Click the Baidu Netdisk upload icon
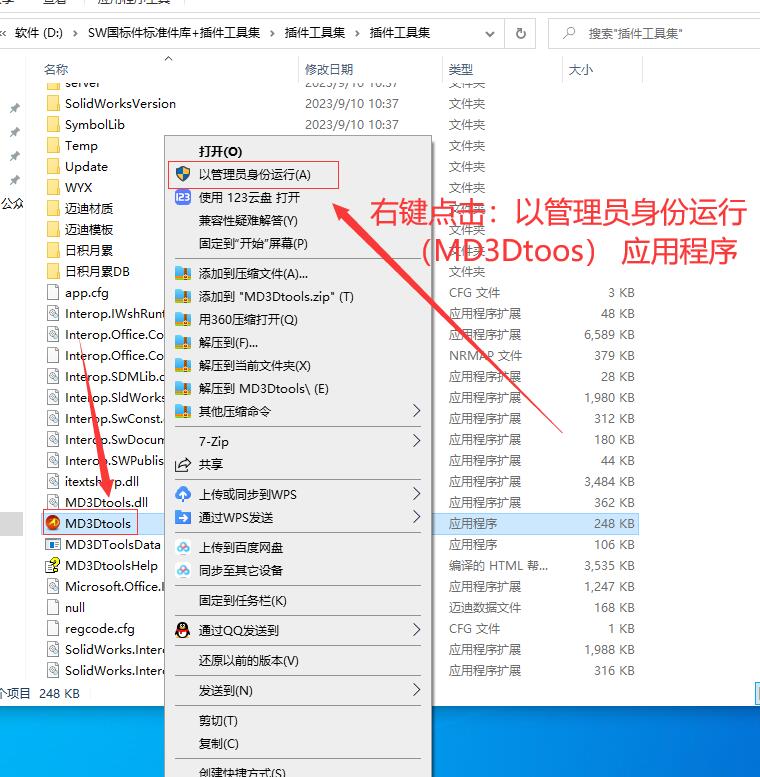Image resolution: width=760 pixels, height=777 pixels. pyautogui.click(x=182, y=548)
